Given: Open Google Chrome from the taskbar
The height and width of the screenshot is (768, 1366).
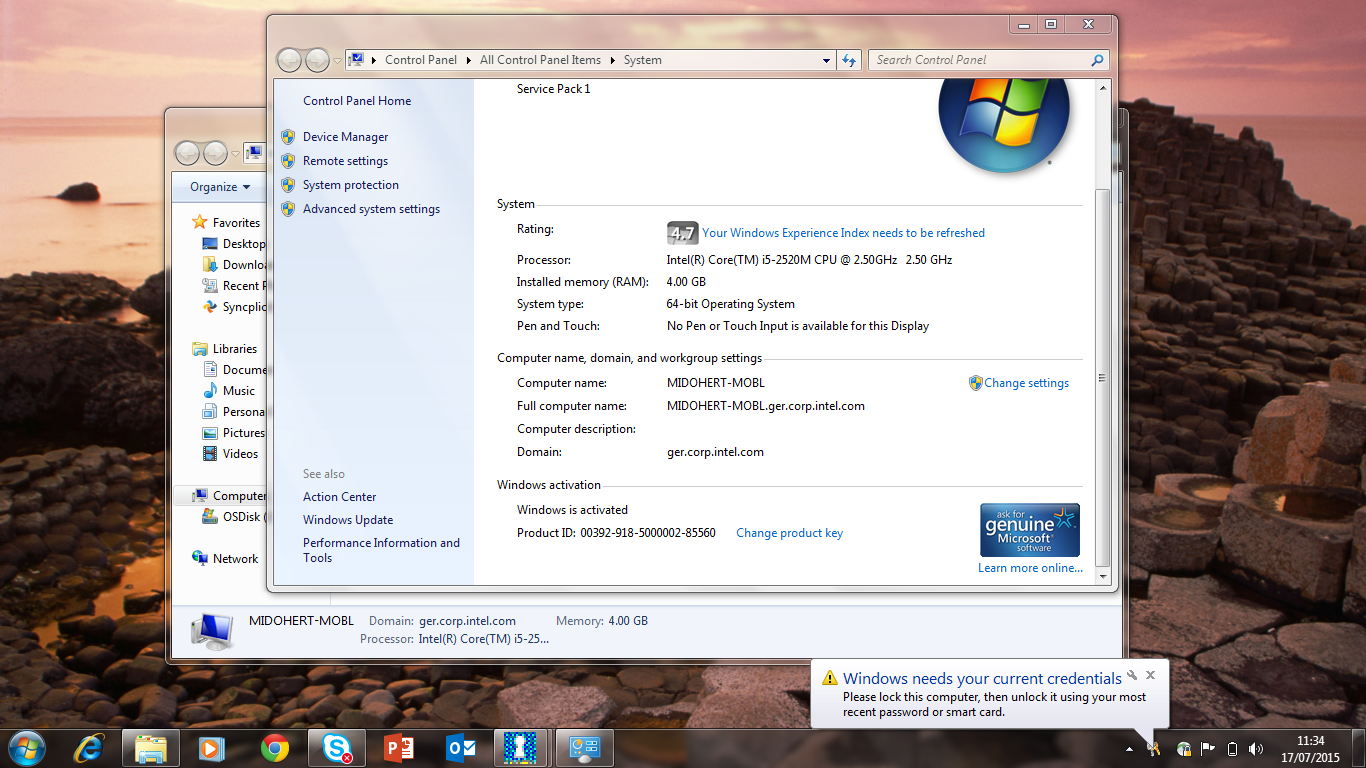Looking at the screenshot, I should click(275, 748).
